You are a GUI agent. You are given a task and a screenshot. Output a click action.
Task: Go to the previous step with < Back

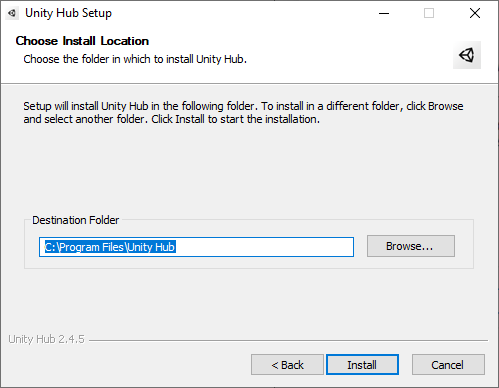[287, 365]
